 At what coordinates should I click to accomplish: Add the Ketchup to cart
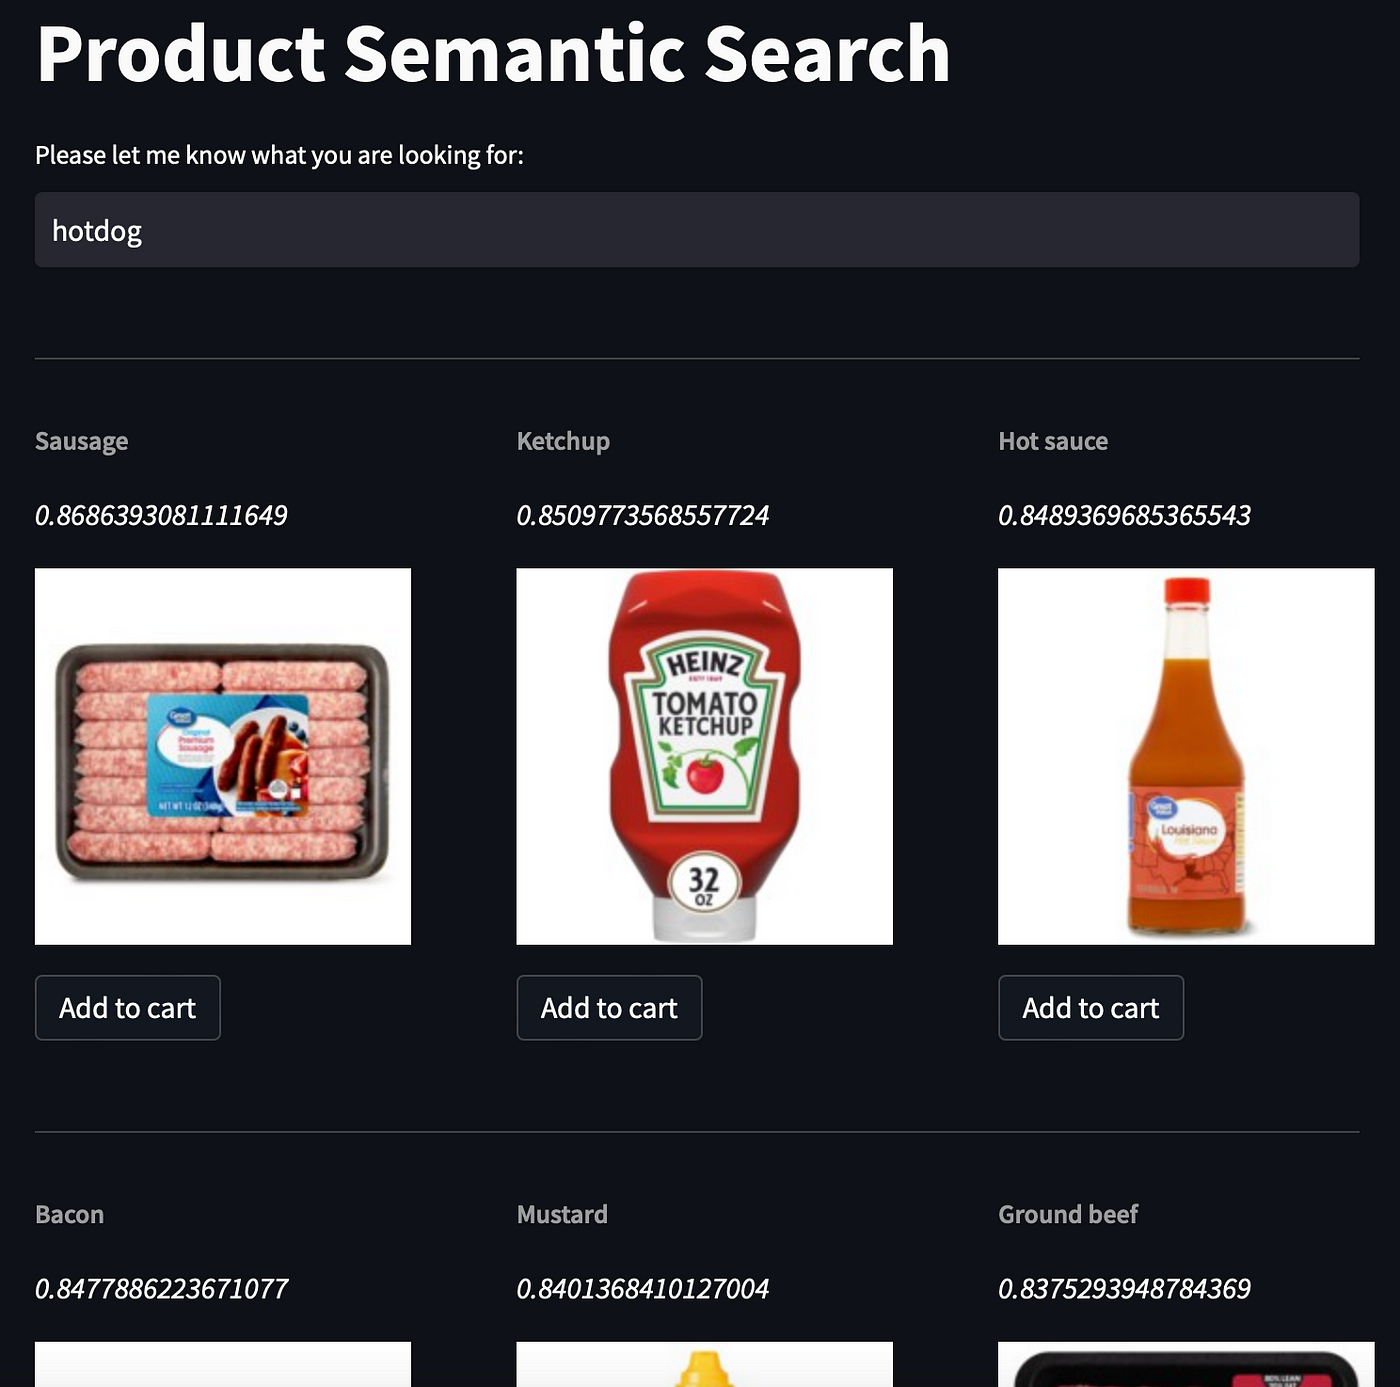(x=609, y=1008)
